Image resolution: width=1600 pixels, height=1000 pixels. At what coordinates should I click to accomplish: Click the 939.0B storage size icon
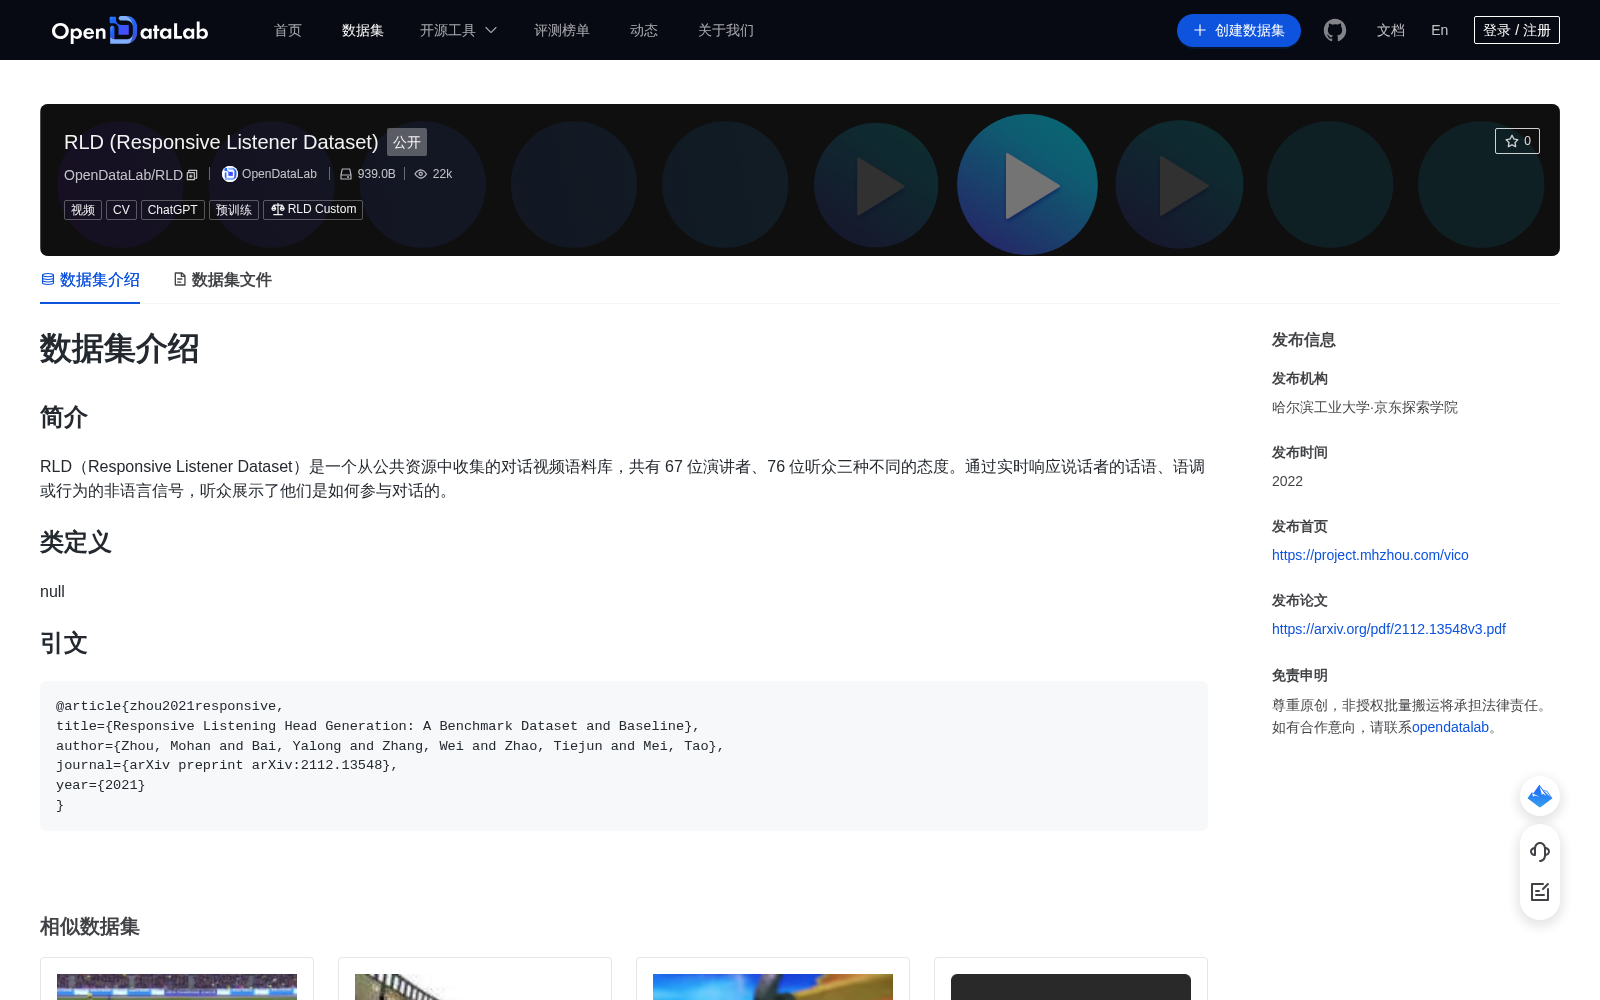tap(346, 174)
